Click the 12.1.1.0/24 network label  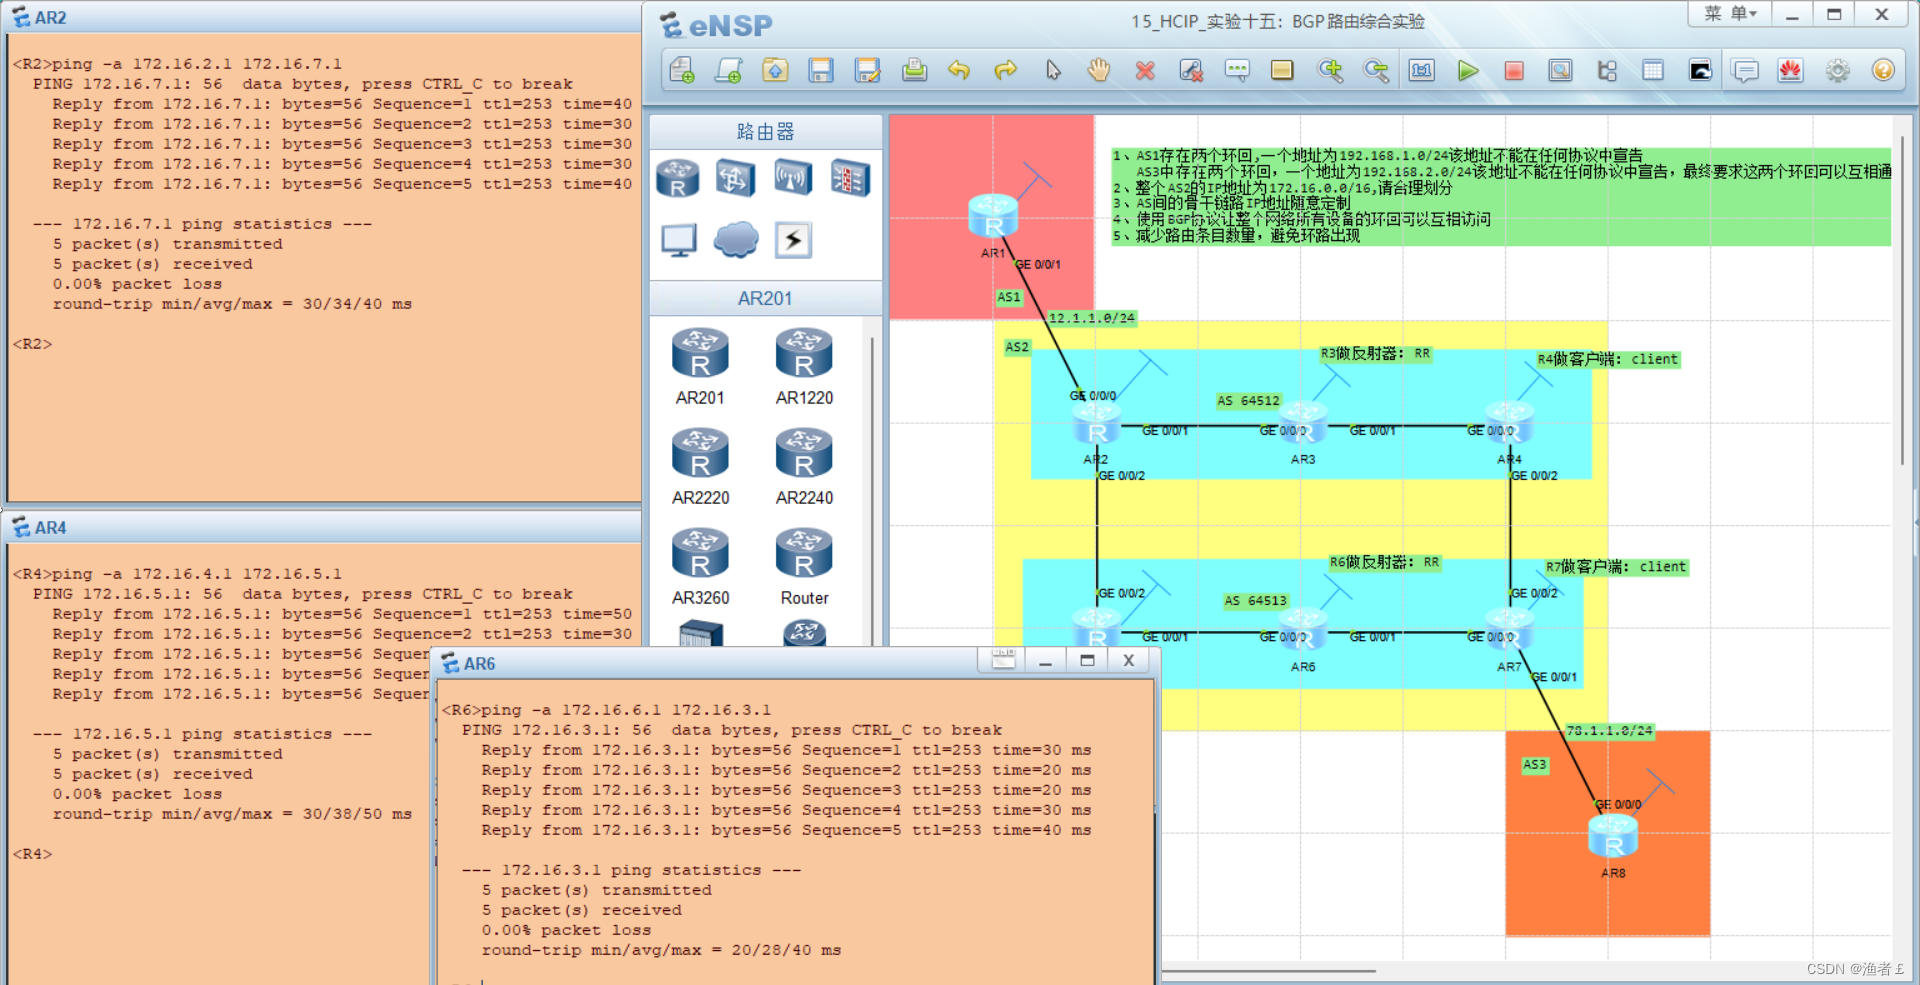click(x=1092, y=318)
